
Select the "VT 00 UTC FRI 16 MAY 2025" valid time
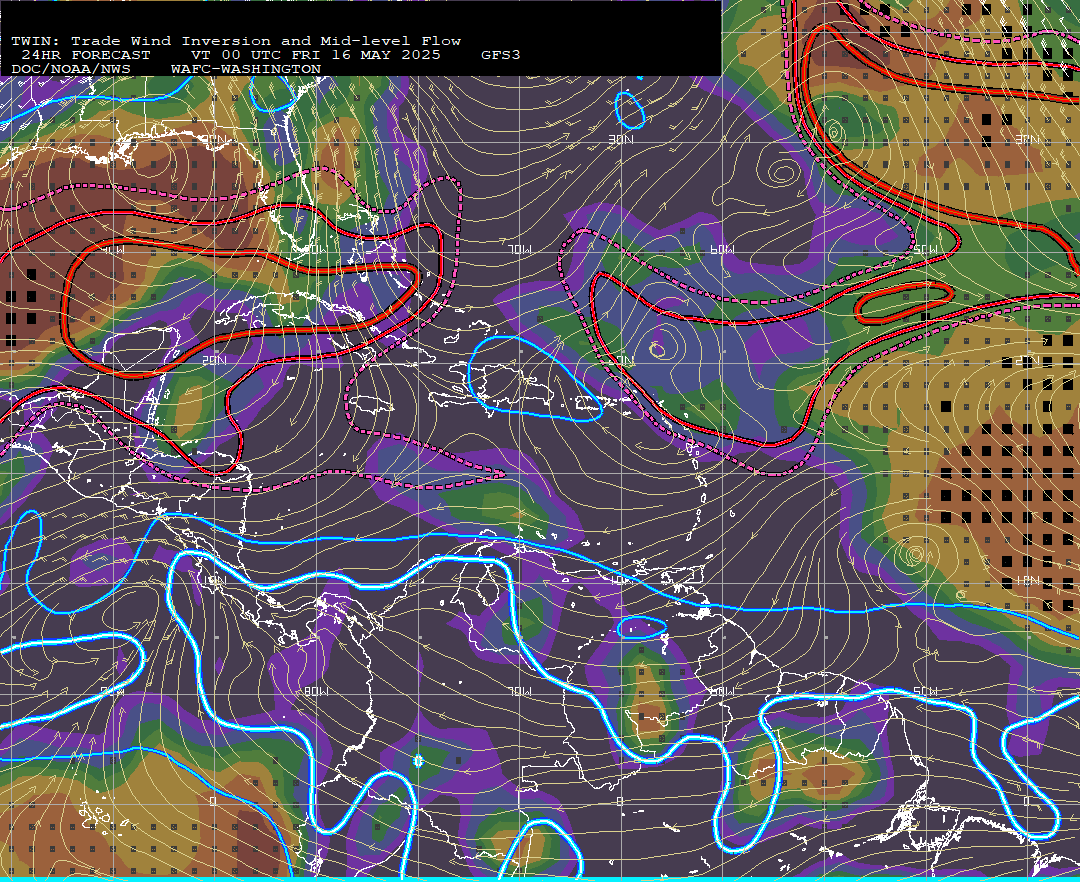(x=315, y=55)
